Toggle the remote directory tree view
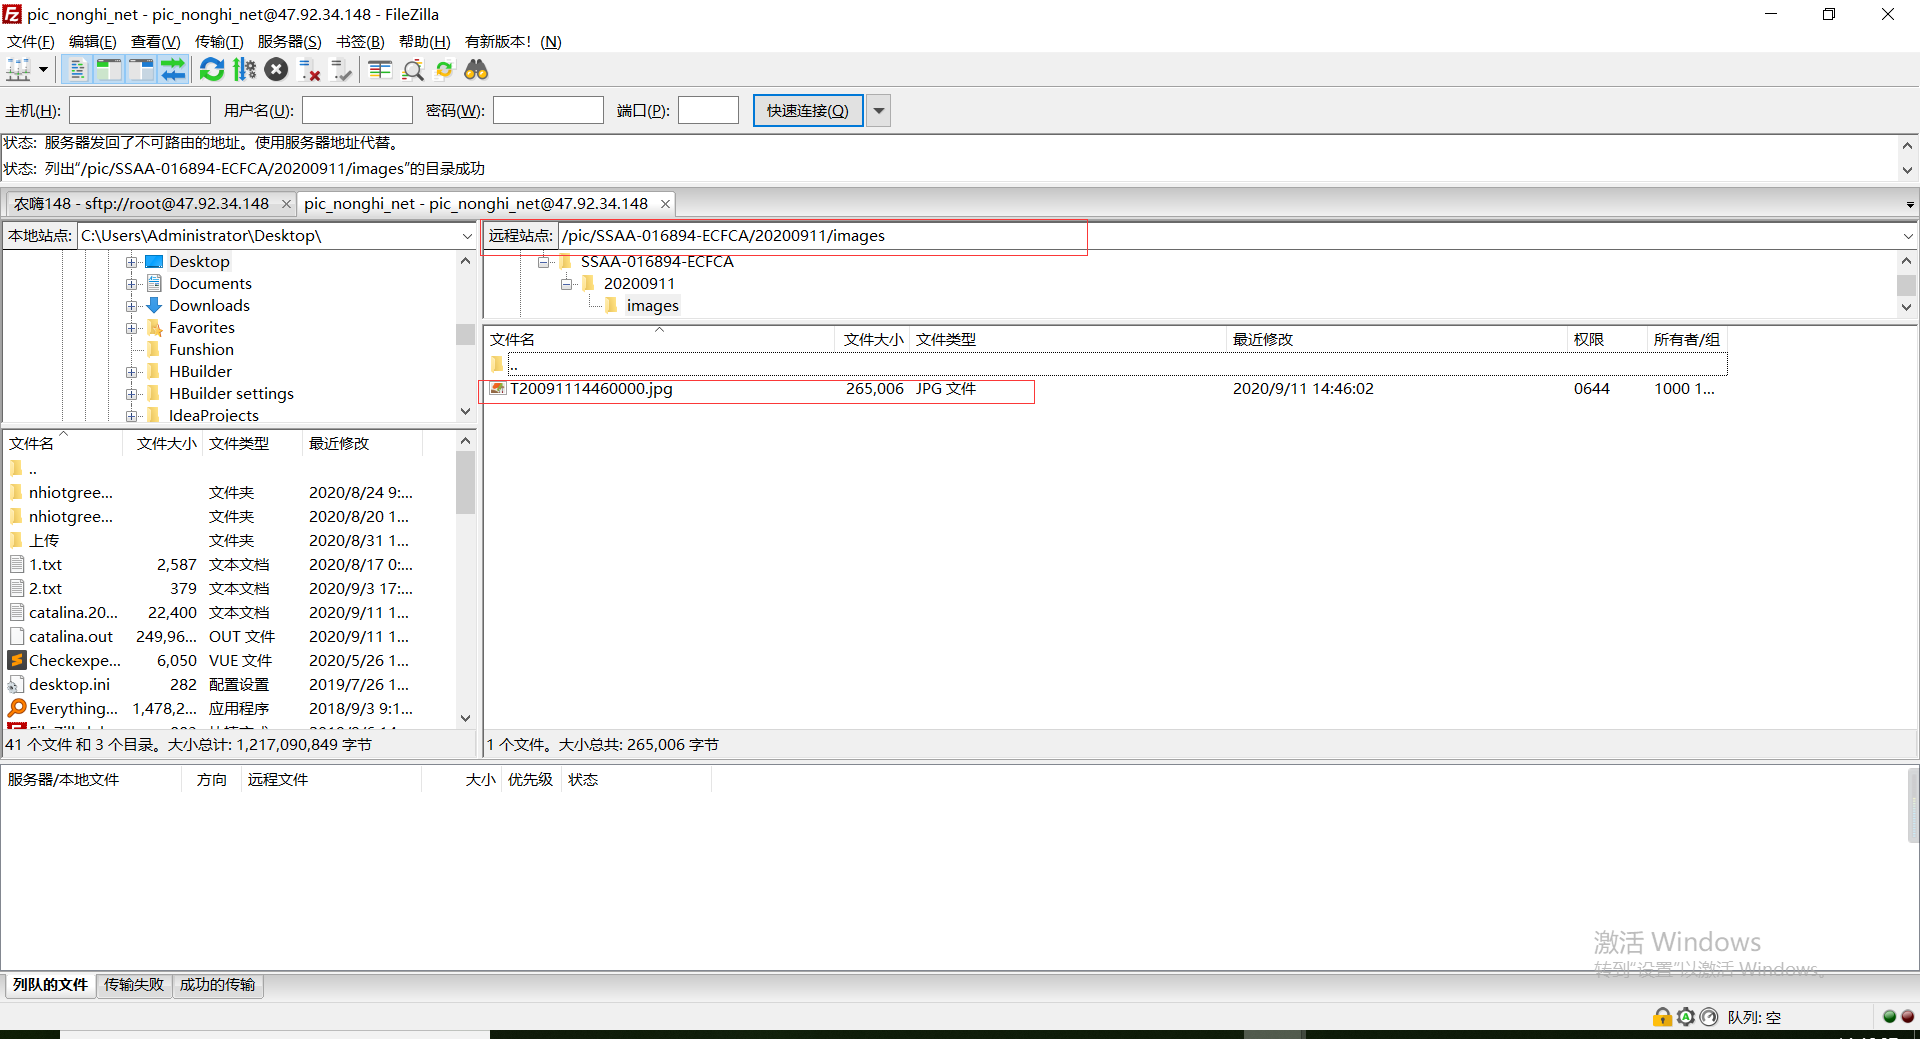Viewport: 1920px width, 1039px height. (141, 70)
